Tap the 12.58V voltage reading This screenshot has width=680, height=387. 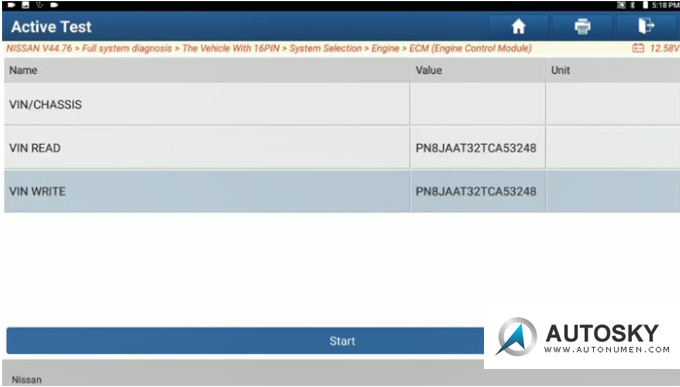(664, 48)
